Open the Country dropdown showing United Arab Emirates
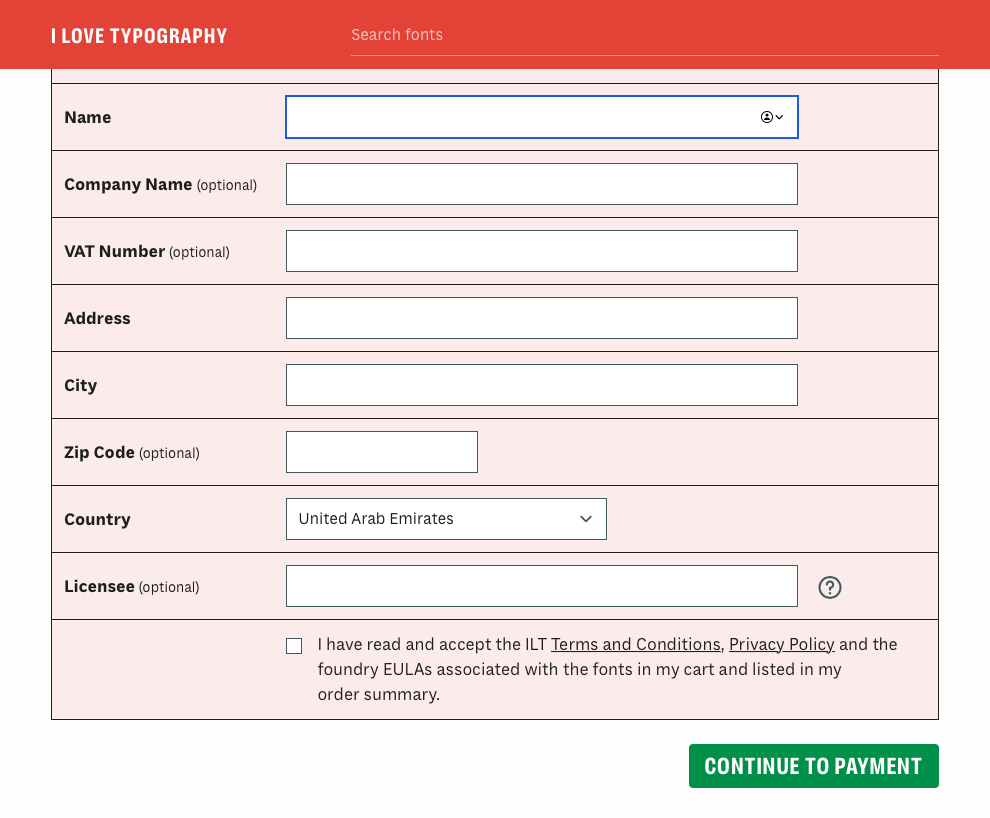 [x=446, y=519]
